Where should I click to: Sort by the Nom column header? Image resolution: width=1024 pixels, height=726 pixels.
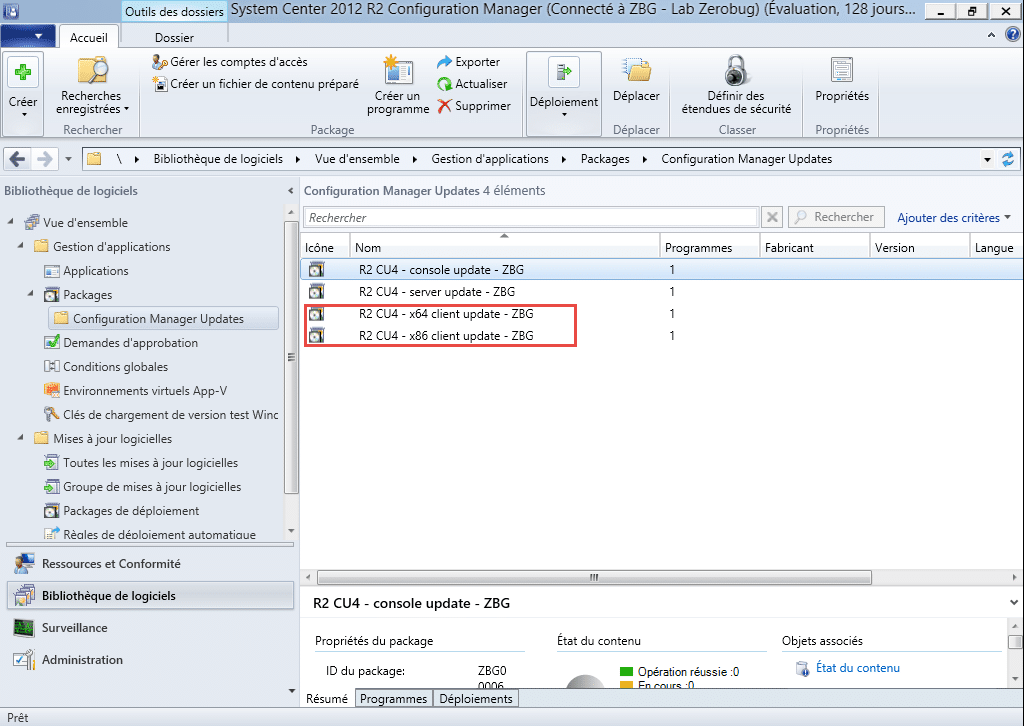(504, 247)
